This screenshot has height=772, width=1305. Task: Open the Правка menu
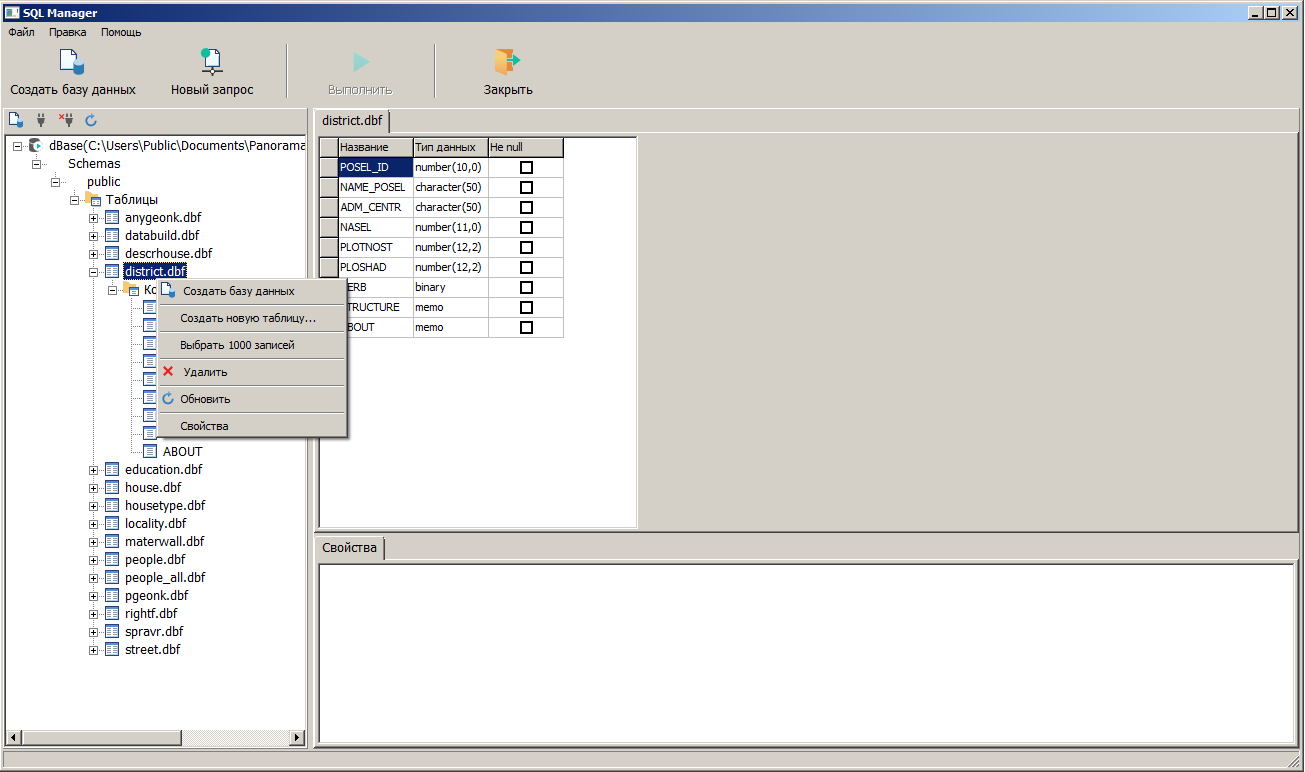67,32
